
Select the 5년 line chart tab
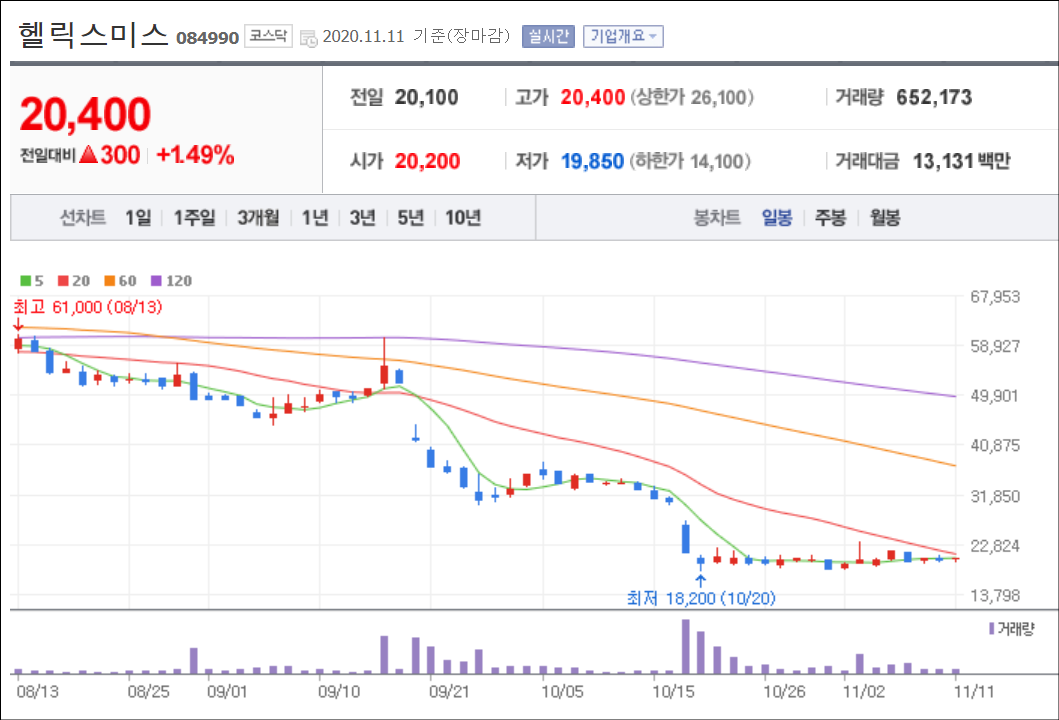(411, 217)
